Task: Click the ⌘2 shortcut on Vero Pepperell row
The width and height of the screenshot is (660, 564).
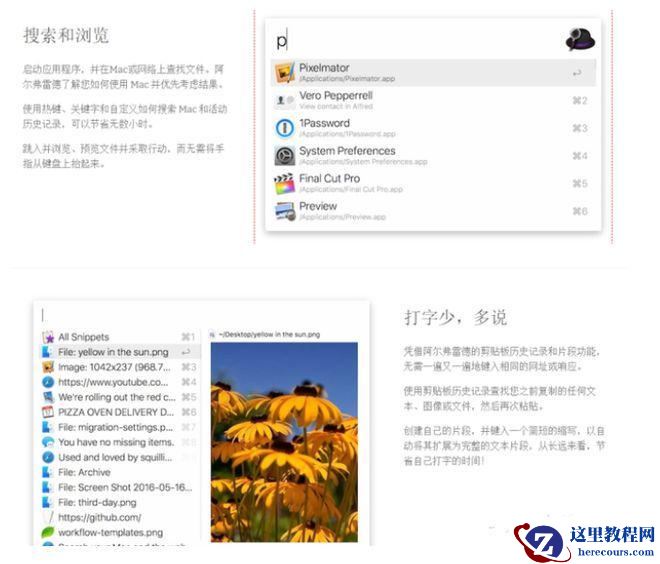Action: coord(580,100)
